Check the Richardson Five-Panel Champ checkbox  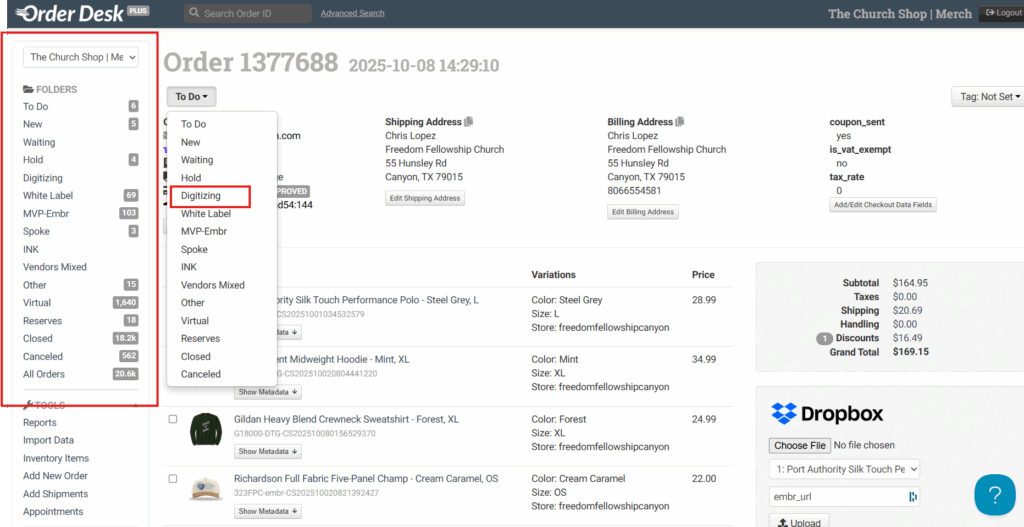pyautogui.click(x=173, y=479)
